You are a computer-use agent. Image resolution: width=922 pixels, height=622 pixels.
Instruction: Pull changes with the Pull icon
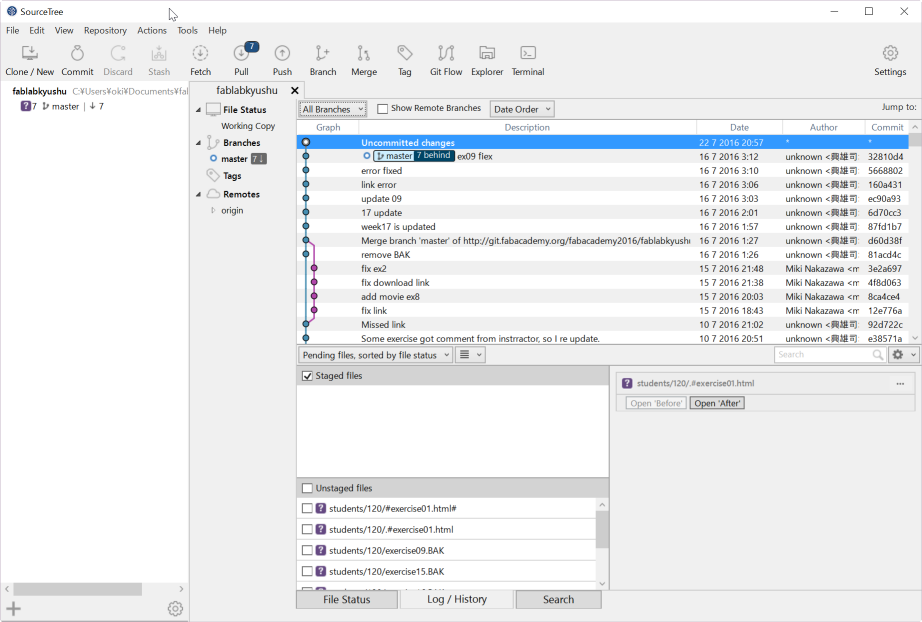[x=242, y=53]
